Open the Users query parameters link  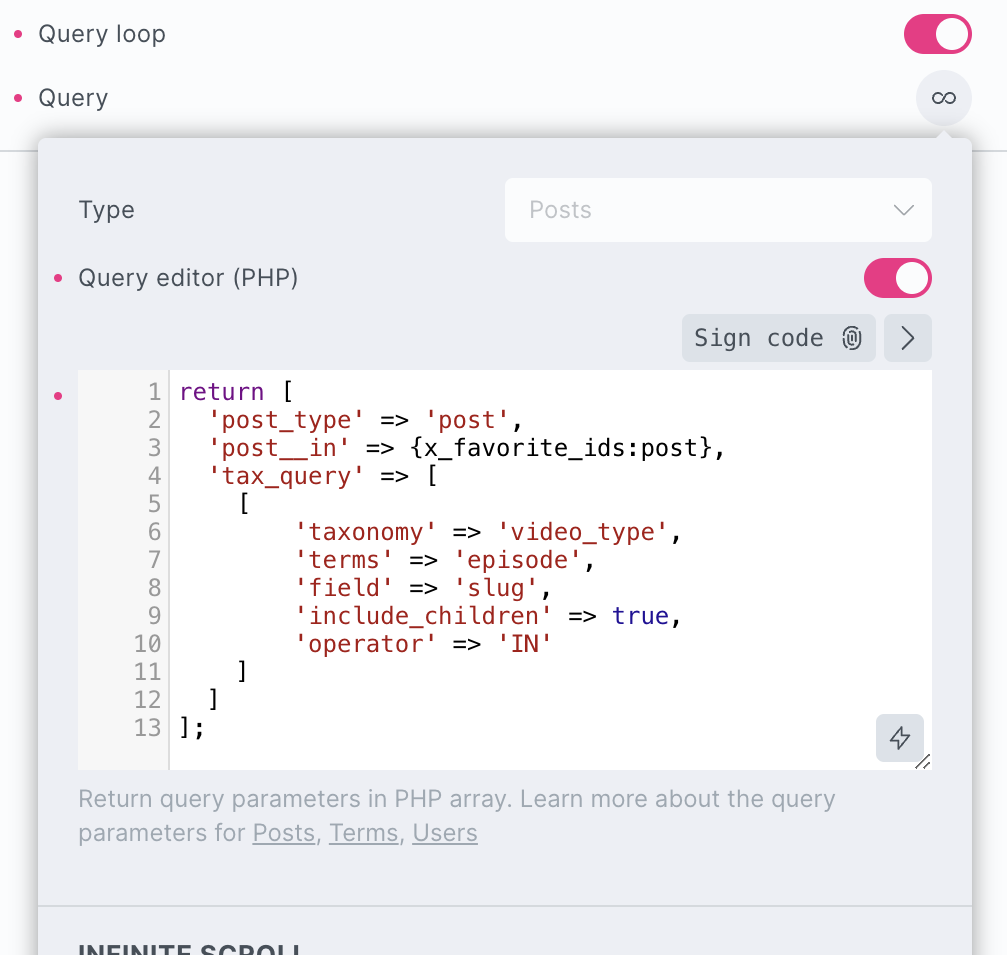[x=445, y=833]
